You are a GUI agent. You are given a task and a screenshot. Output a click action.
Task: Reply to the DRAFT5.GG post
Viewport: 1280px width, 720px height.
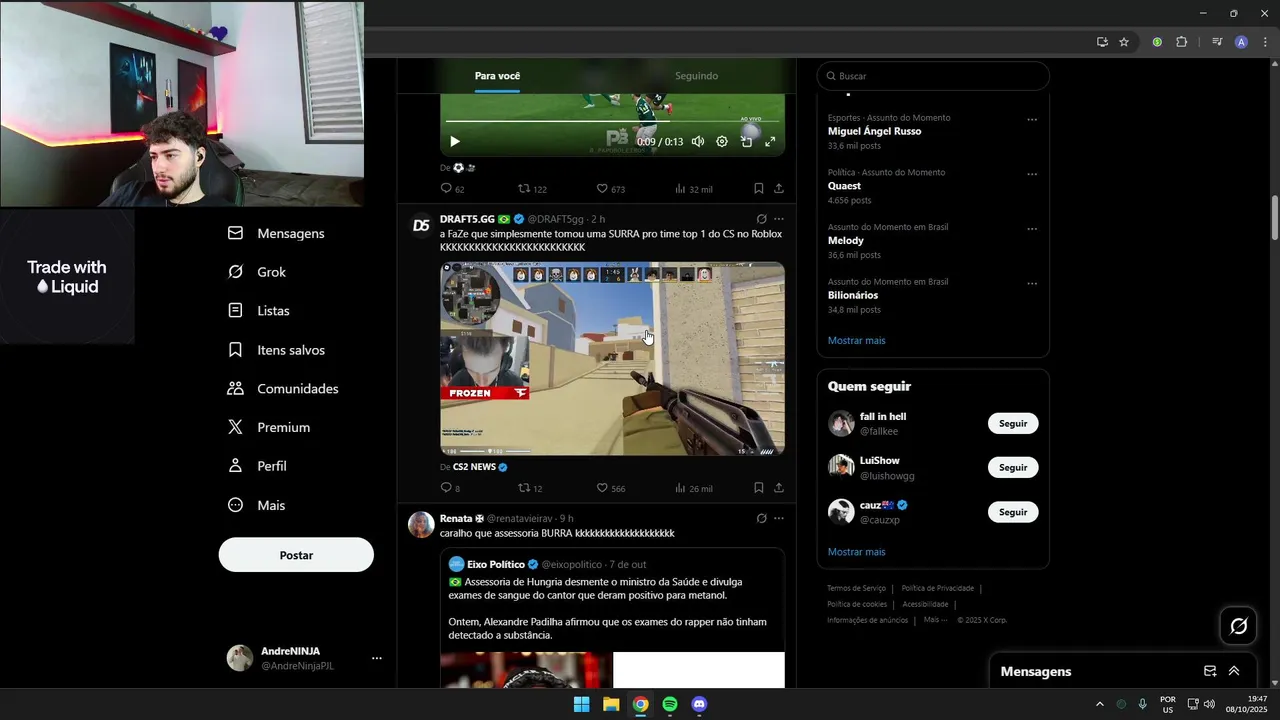(450, 488)
